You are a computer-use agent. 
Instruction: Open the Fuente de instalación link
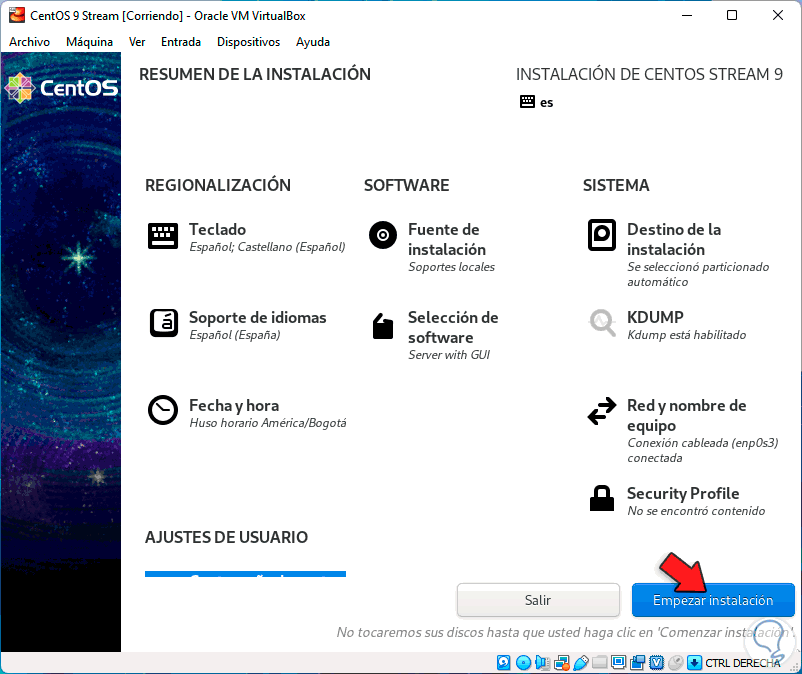(447, 239)
